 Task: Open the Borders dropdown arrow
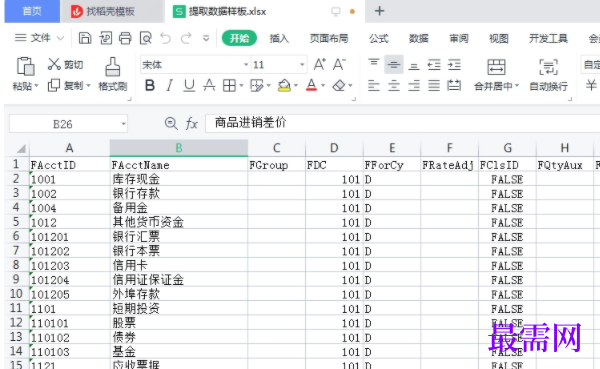pyautogui.click(x=241, y=86)
